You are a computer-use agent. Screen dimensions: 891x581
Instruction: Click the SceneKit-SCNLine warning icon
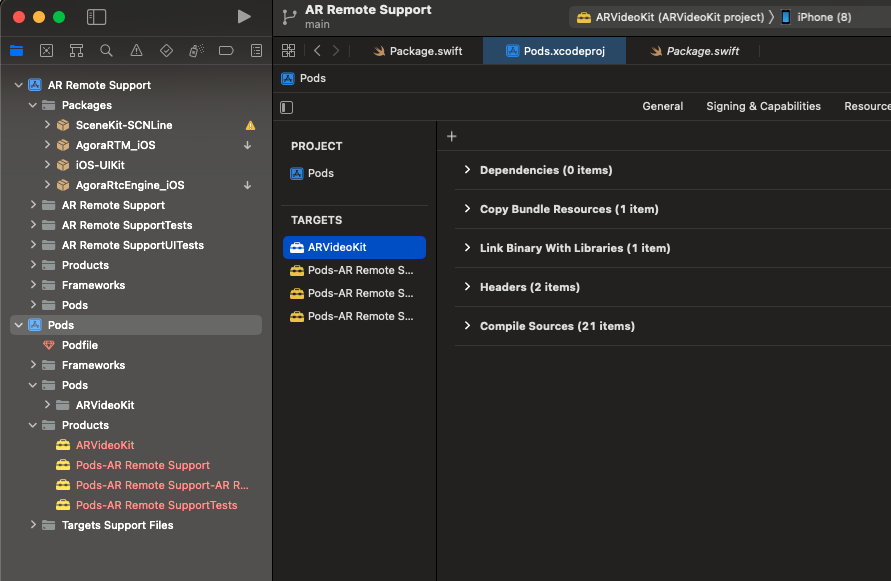click(250, 126)
